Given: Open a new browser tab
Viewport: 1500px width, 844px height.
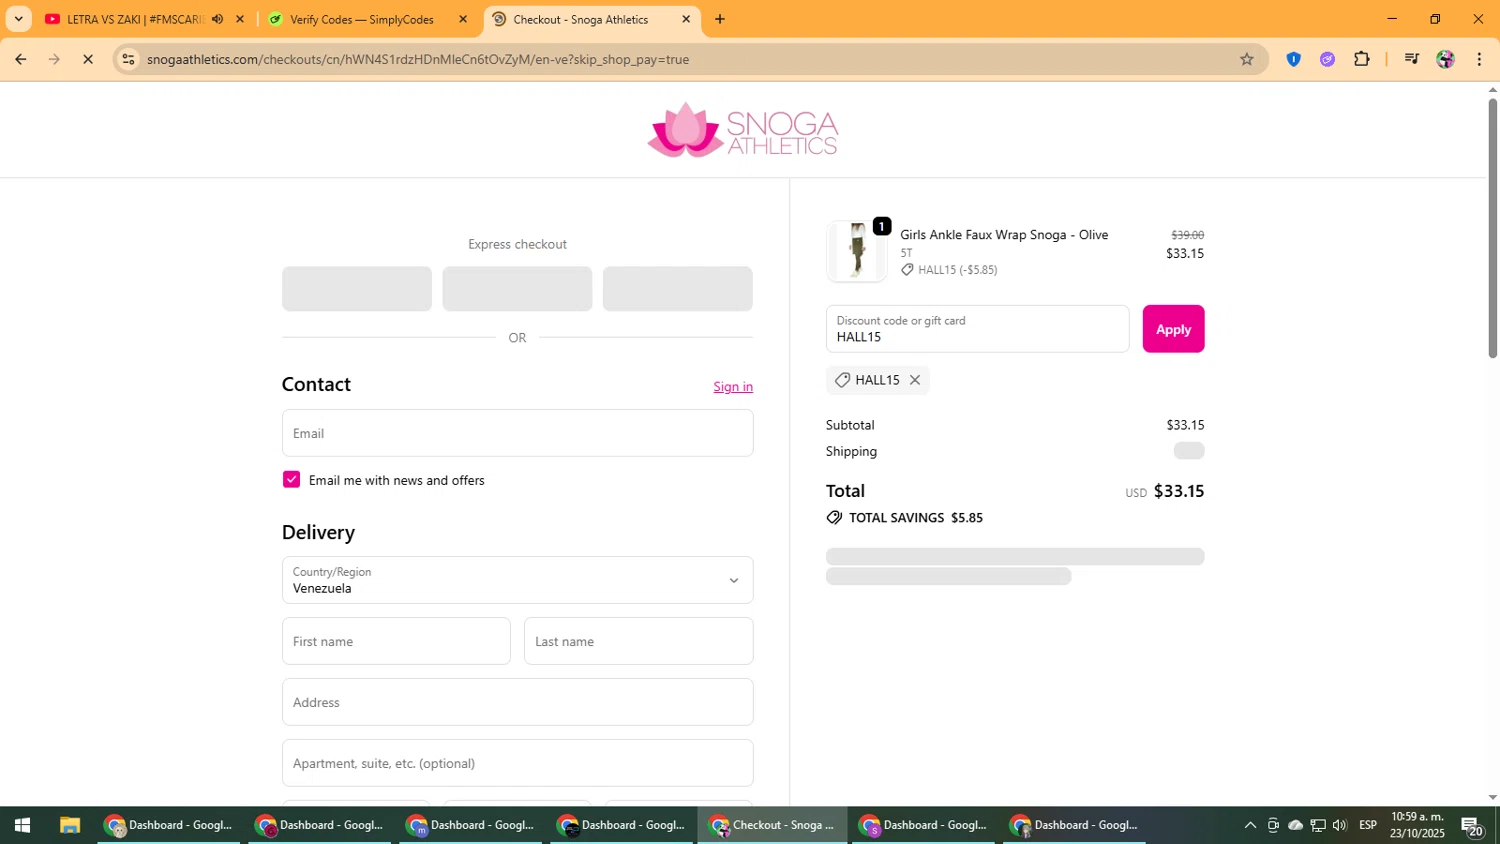Looking at the screenshot, I should coord(720,19).
